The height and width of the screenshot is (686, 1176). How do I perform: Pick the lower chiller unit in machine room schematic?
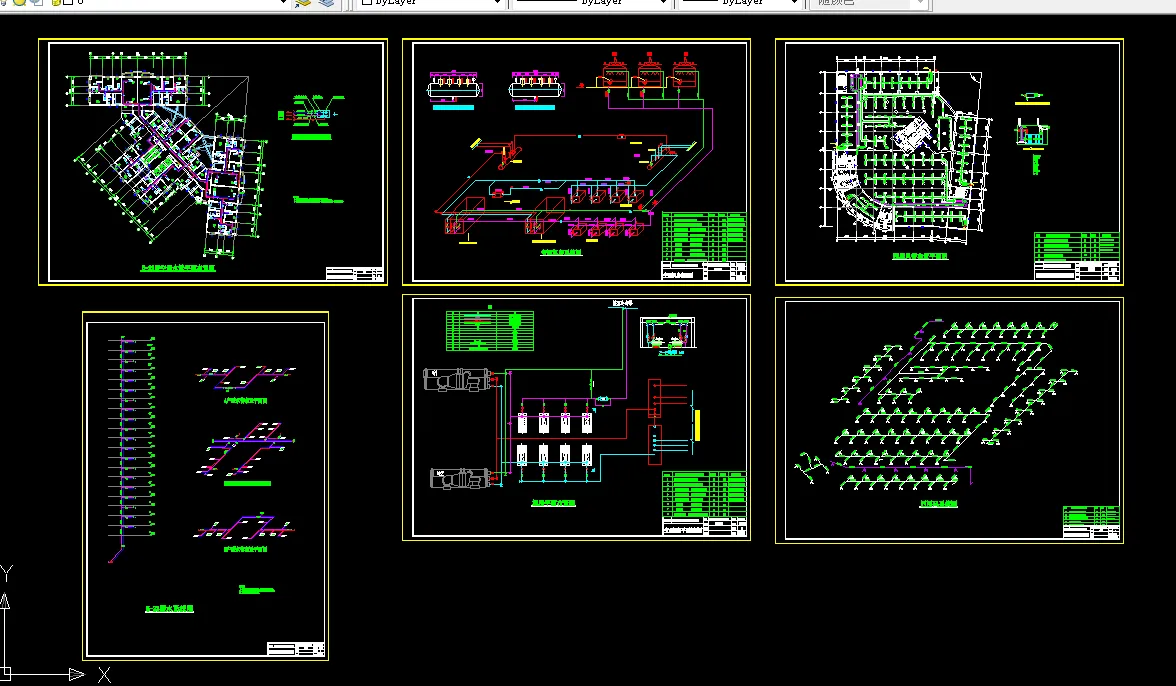461,478
